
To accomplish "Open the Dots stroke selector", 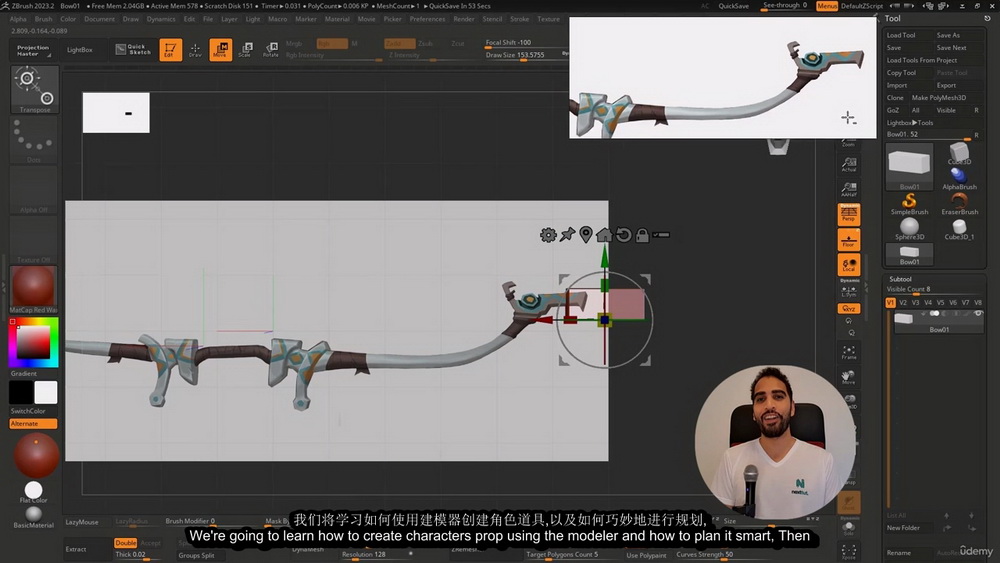I will [34, 139].
